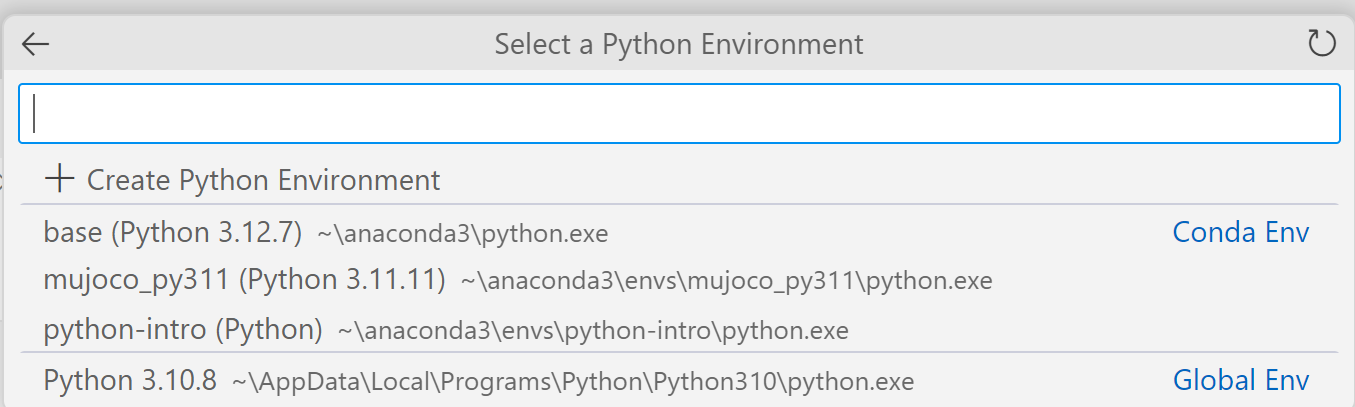This screenshot has height=407, width=1355.
Task: Click the back arrow icon
Action: click(35, 44)
